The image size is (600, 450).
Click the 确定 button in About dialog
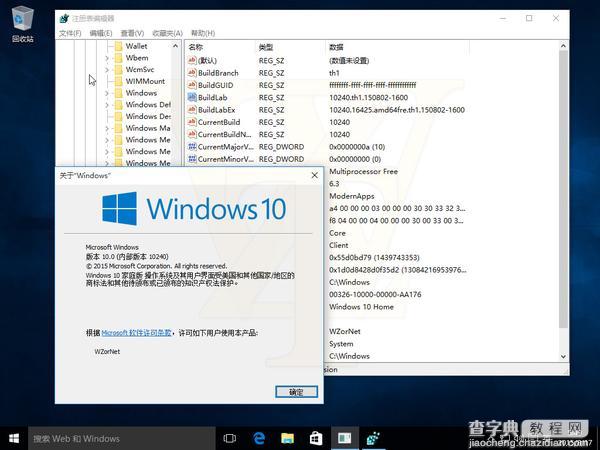pos(297,391)
